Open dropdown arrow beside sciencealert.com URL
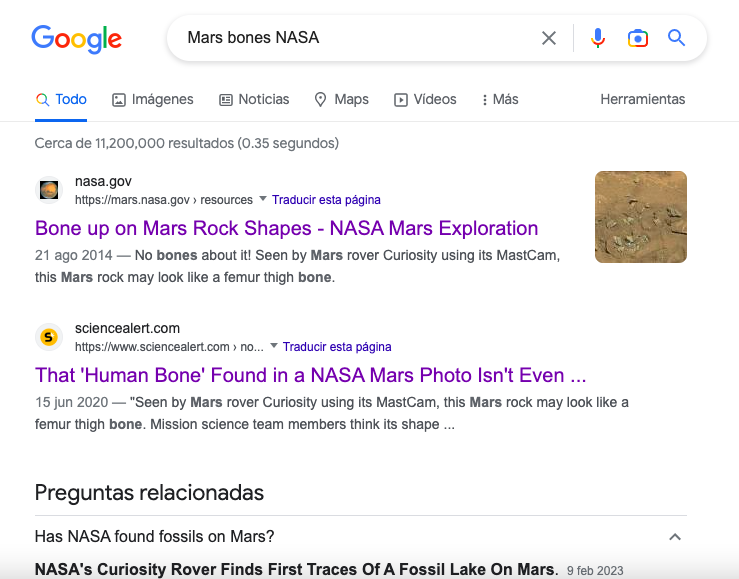 coord(274,346)
